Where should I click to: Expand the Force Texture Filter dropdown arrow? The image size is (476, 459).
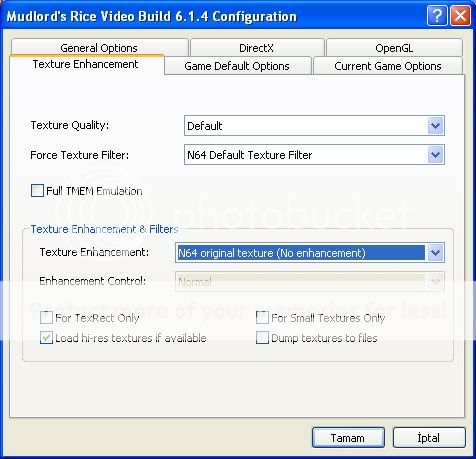pos(436,155)
